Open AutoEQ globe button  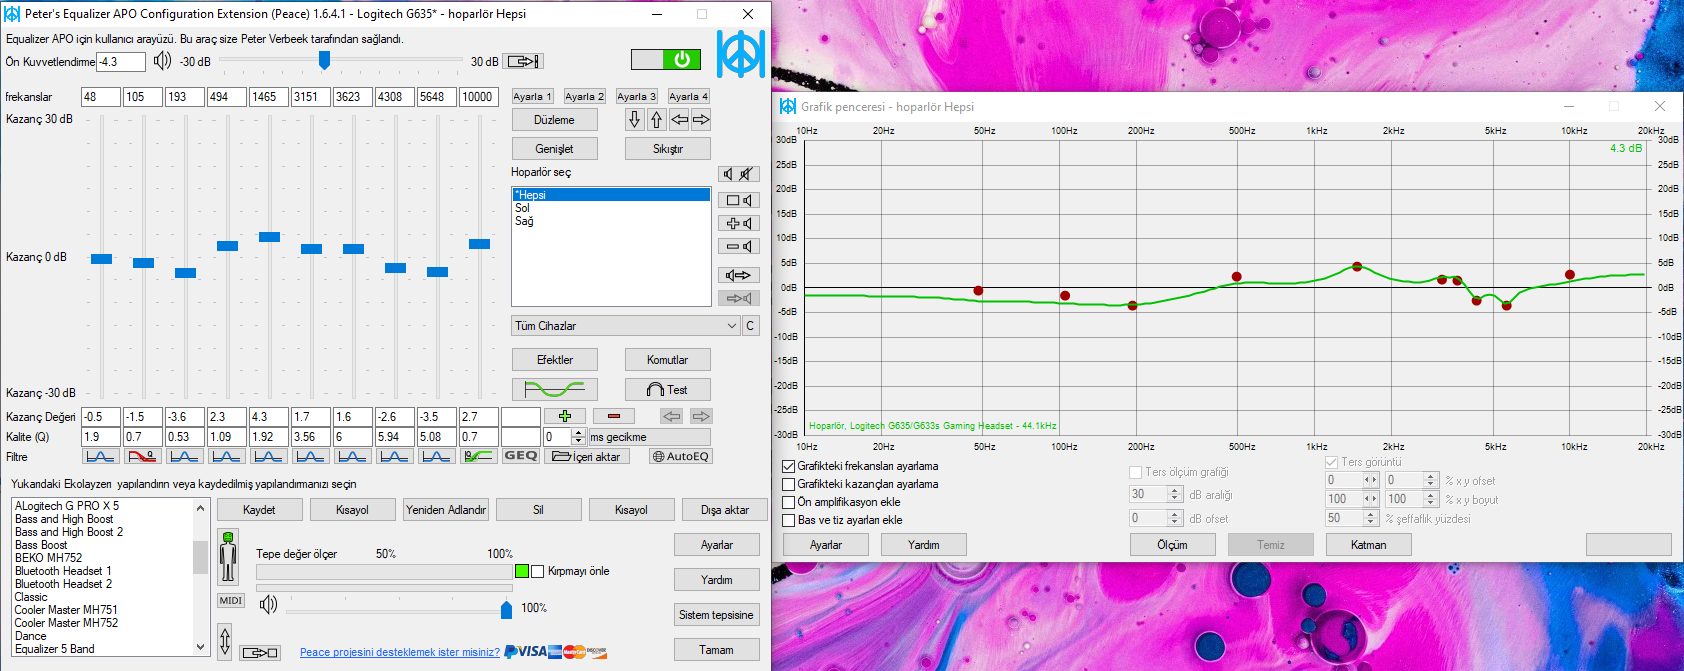[x=680, y=456]
